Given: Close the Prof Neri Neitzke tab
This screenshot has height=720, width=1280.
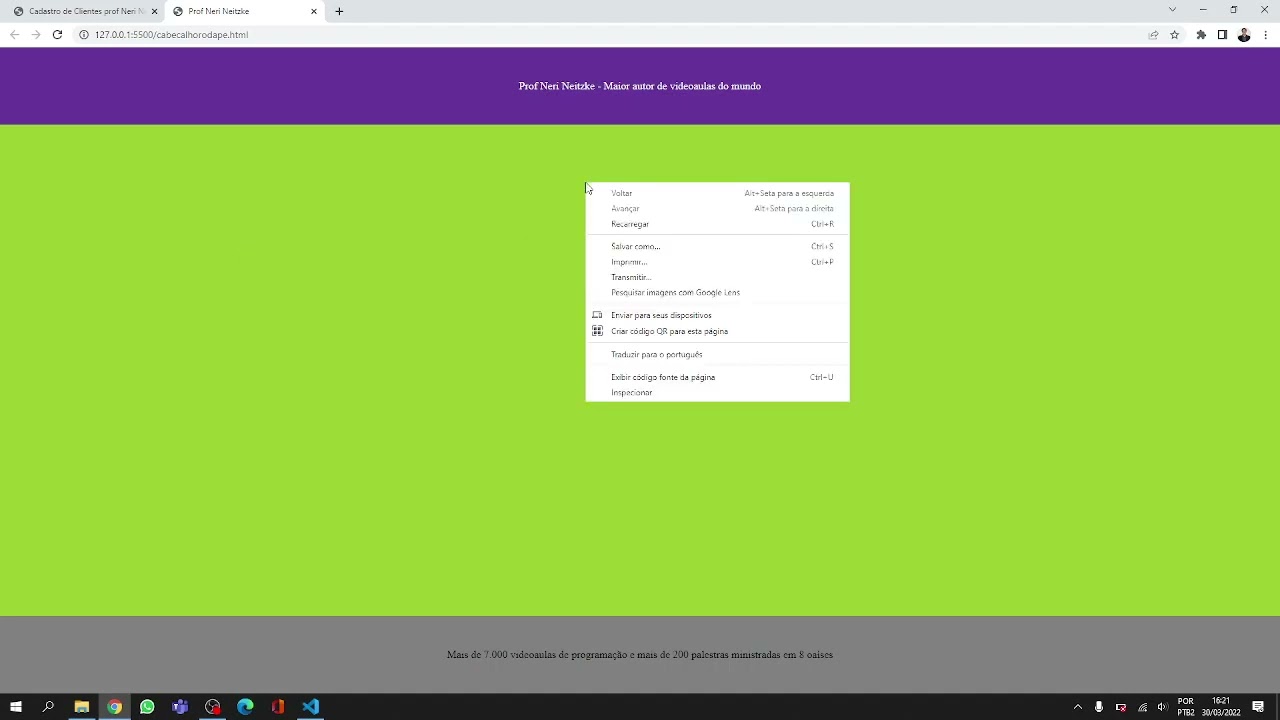Looking at the screenshot, I should tap(314, 11).
